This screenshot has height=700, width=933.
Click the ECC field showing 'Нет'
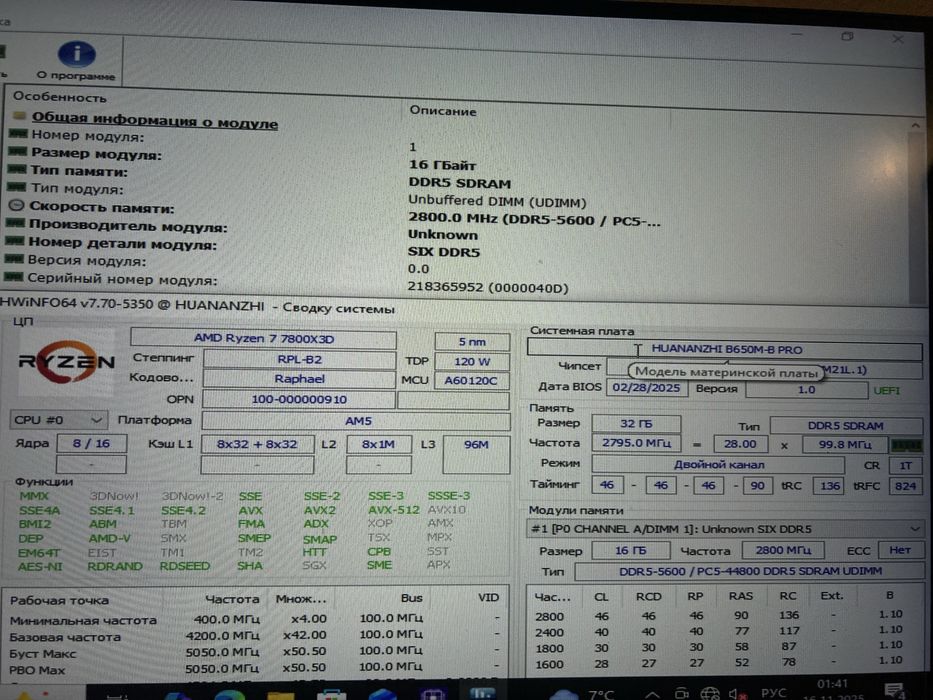tap(900, 550)
